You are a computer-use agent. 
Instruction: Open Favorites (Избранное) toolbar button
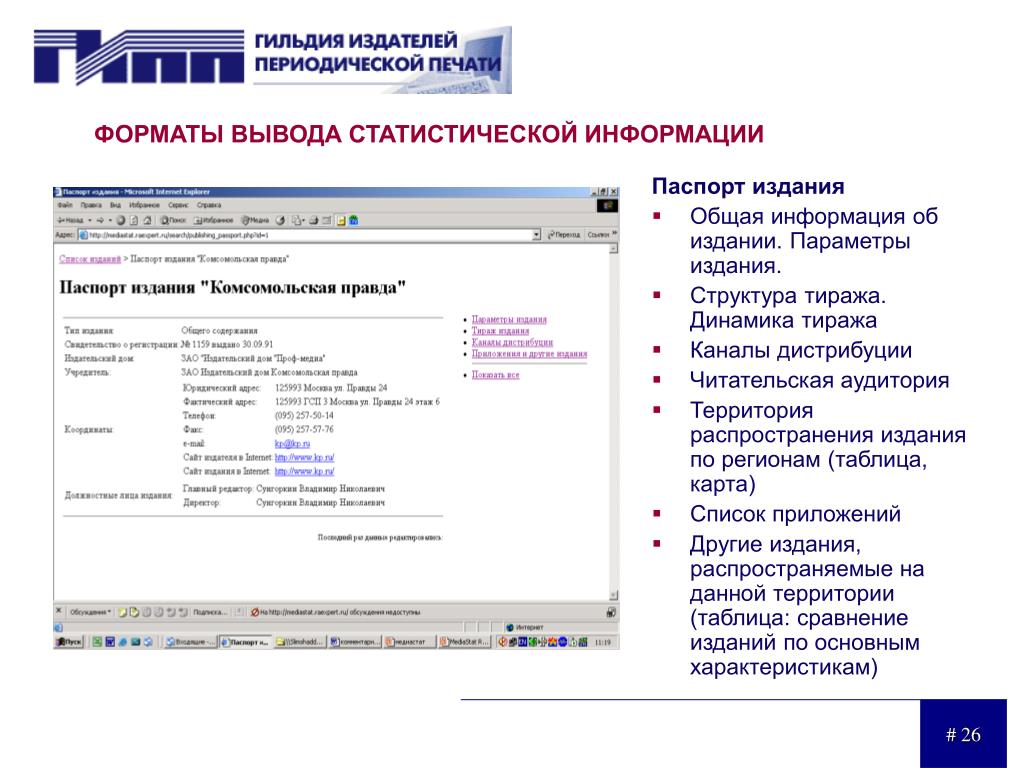[214, 220]
